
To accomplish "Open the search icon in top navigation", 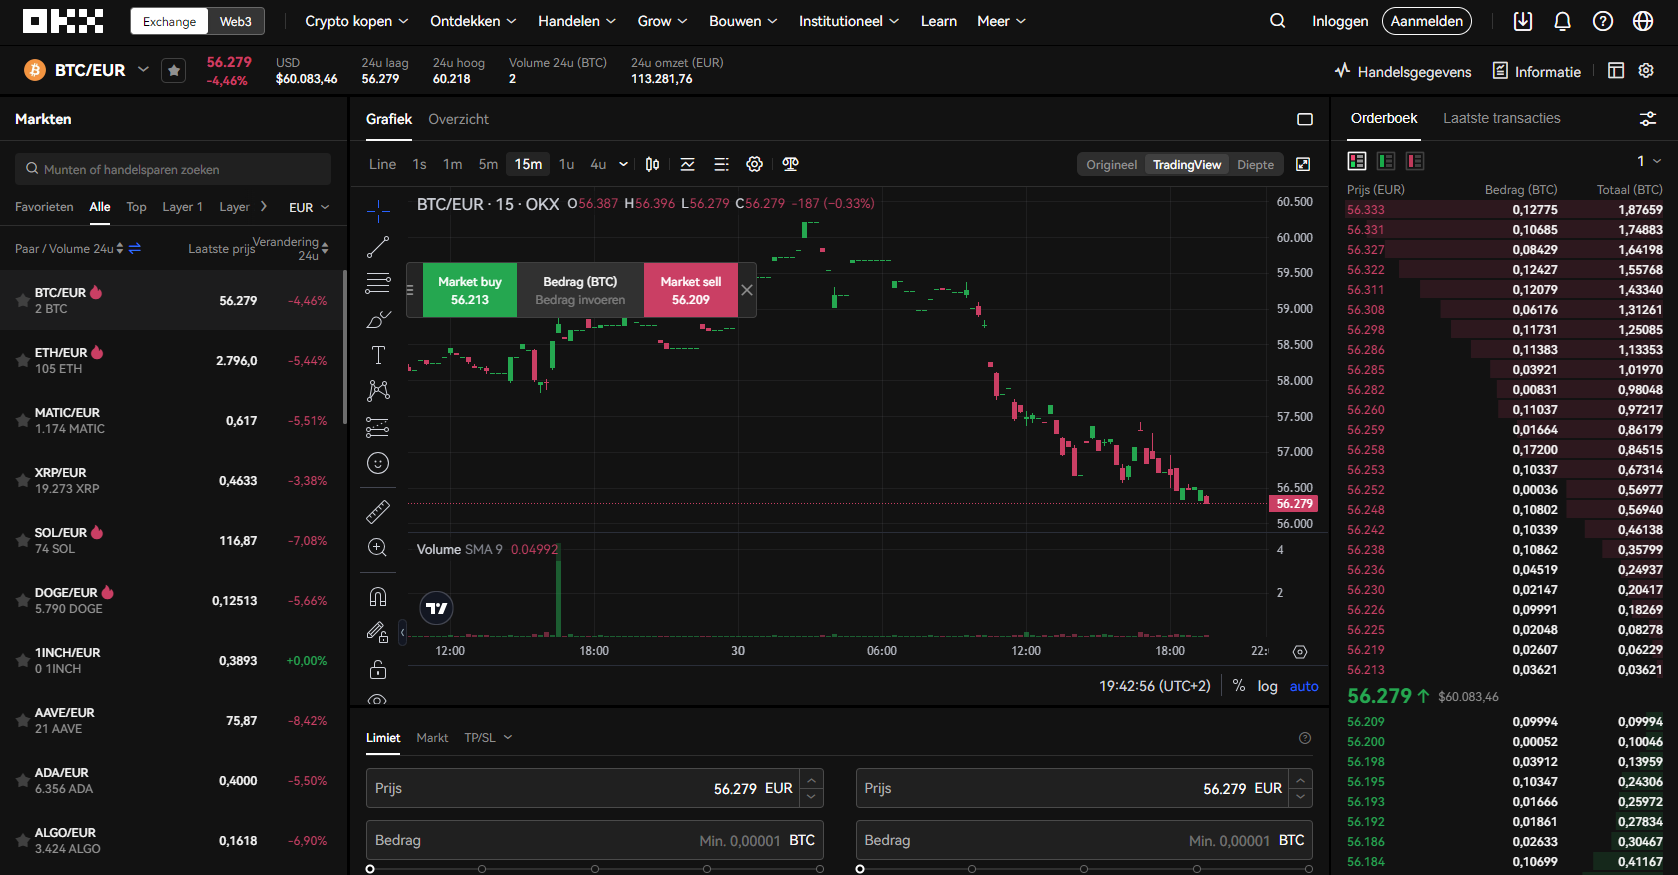I will [x=1277, y=21].
